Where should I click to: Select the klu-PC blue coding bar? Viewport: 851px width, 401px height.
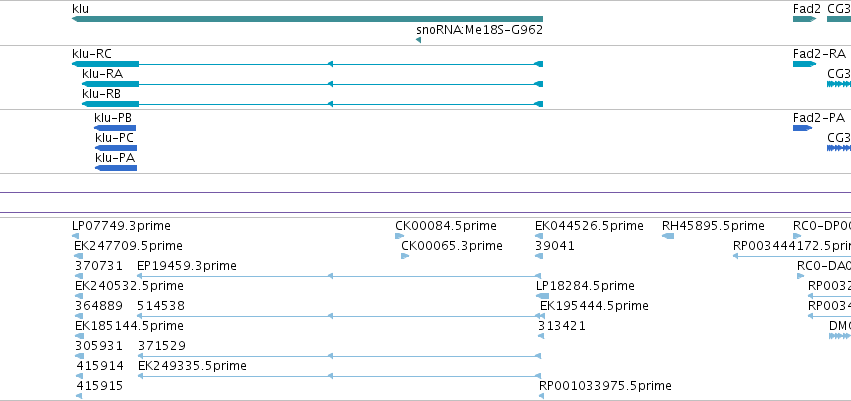tap(116, 148)
